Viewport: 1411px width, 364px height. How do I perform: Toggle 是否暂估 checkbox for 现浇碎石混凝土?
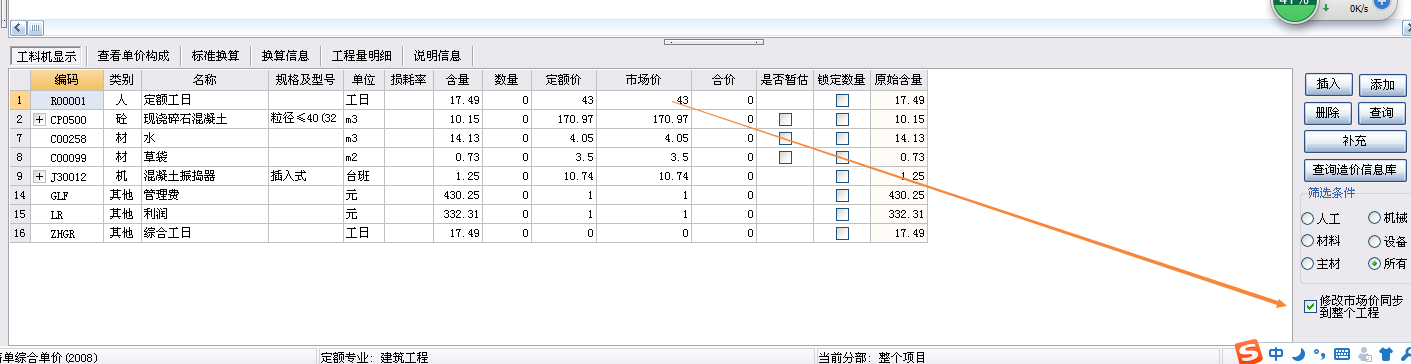(x=785, y=119)
